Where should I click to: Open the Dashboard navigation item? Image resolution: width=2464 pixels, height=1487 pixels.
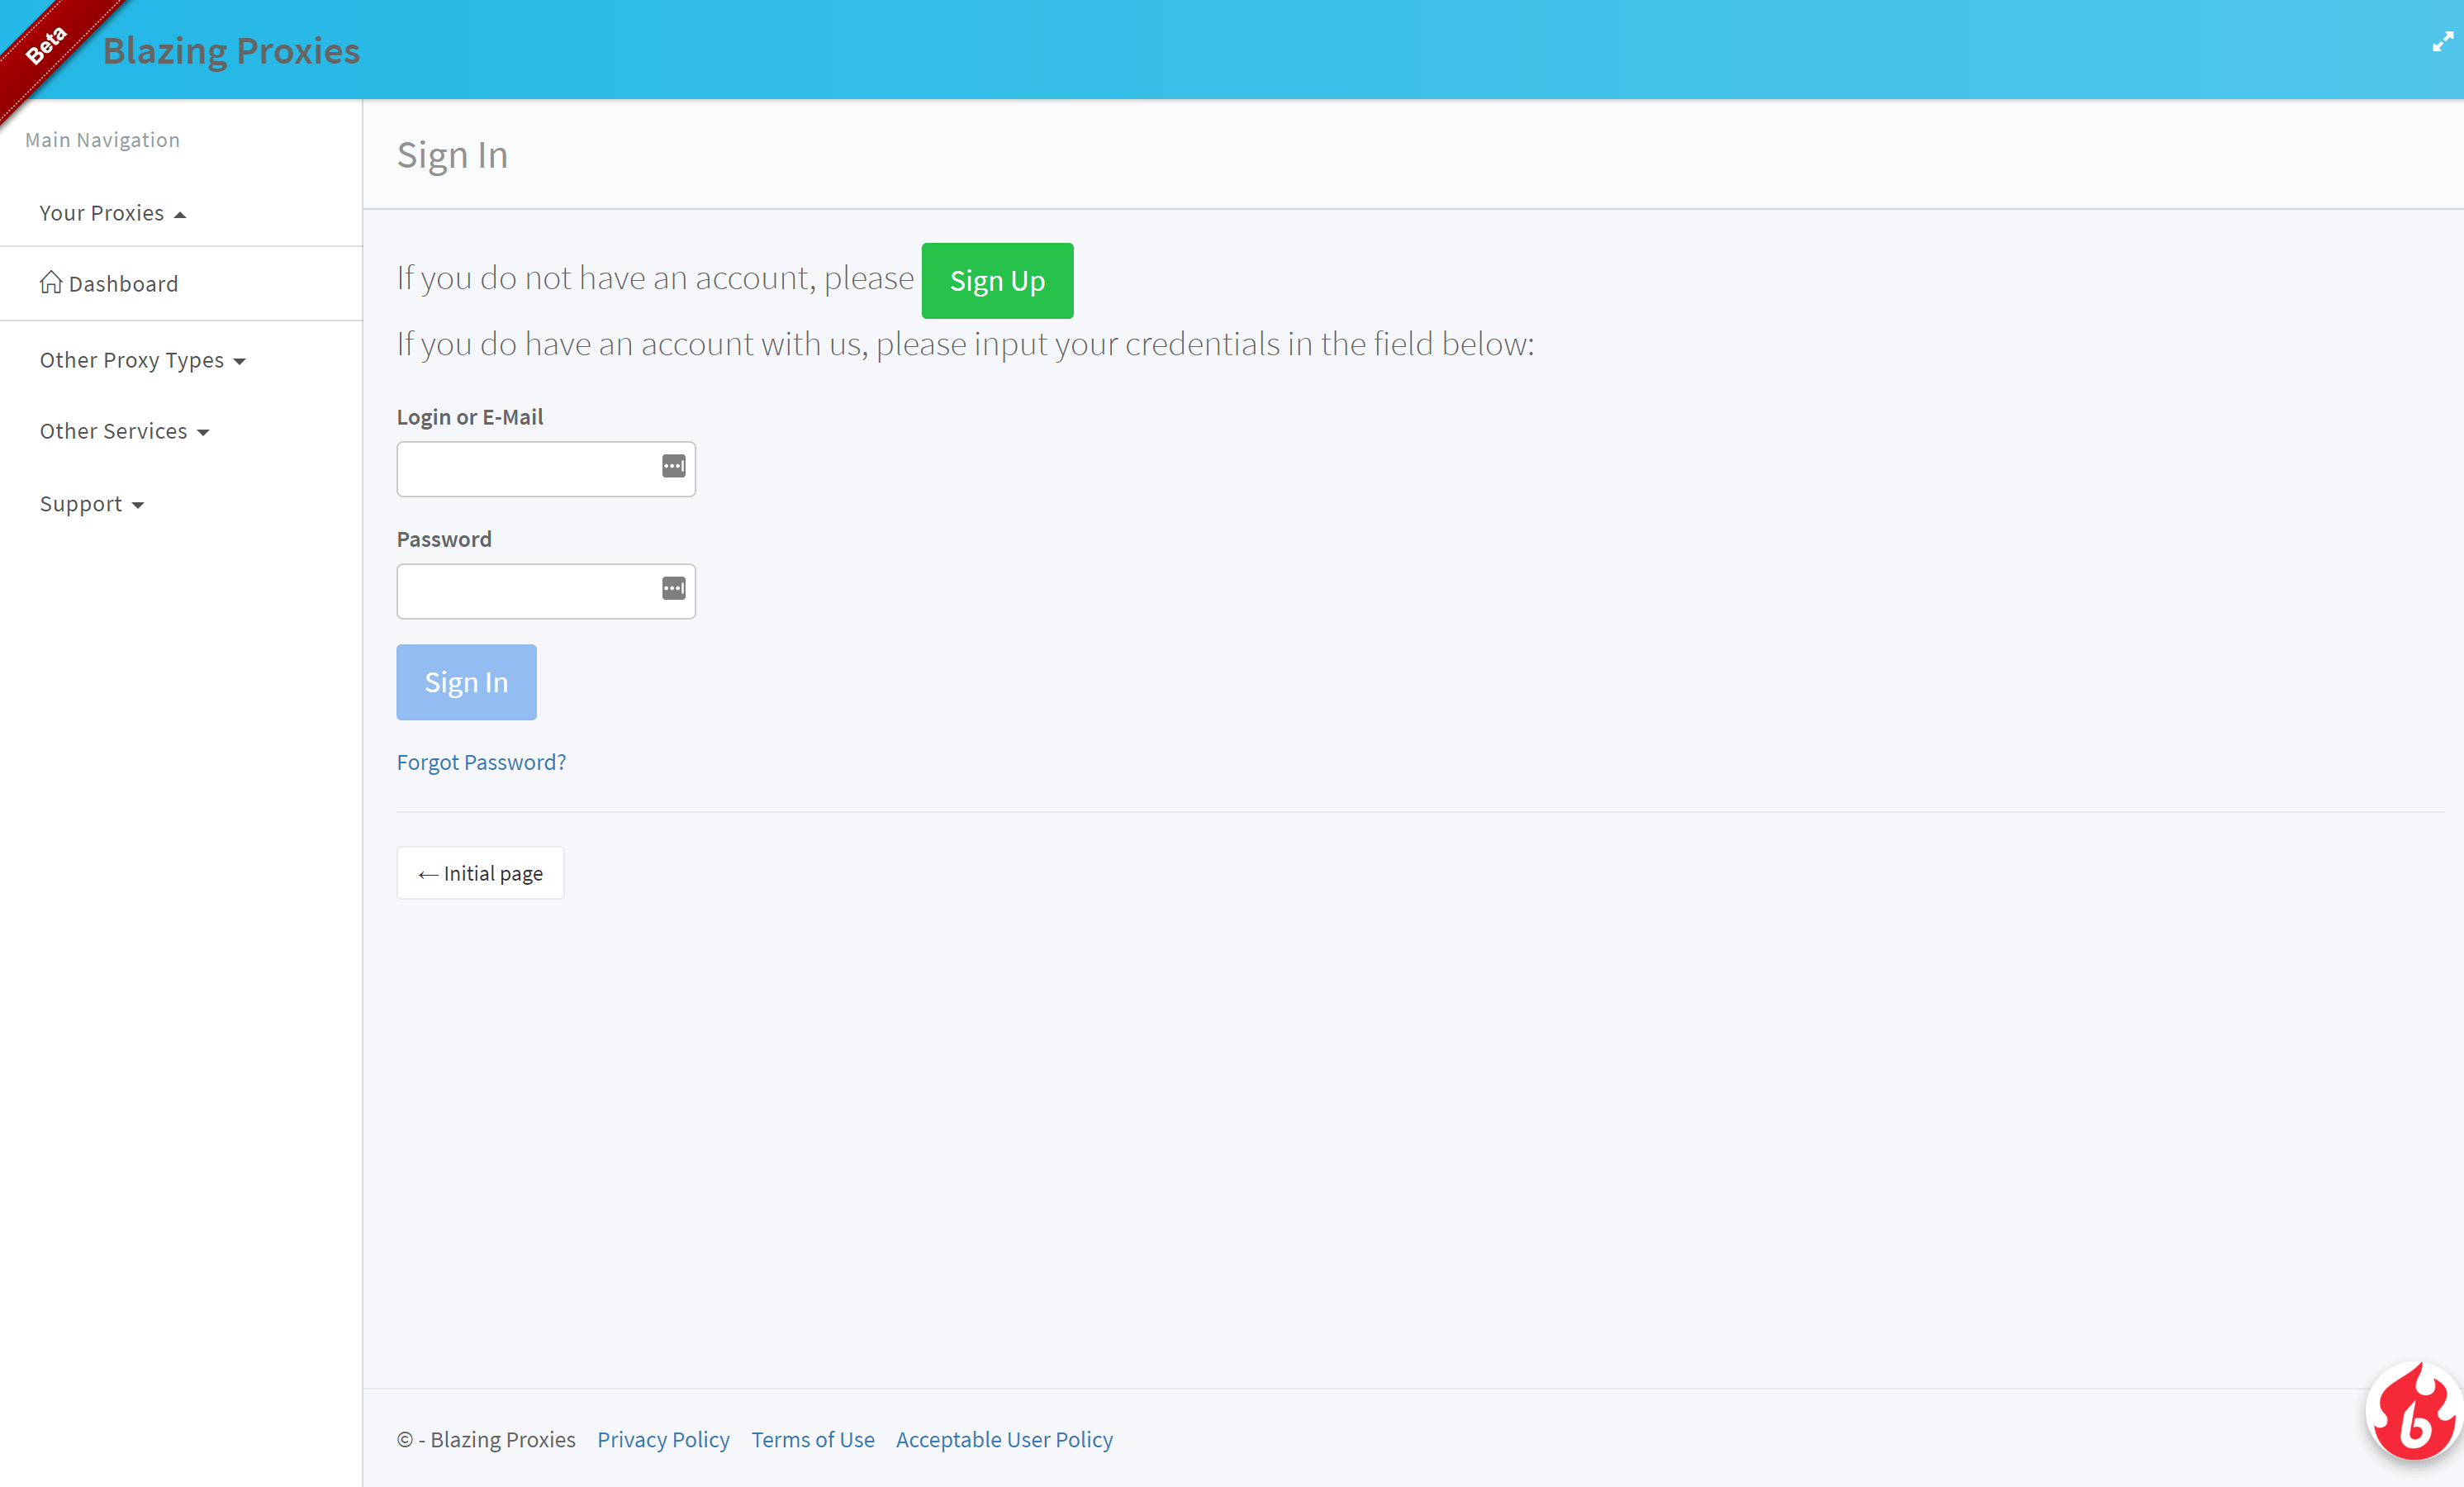coord(181,284)
